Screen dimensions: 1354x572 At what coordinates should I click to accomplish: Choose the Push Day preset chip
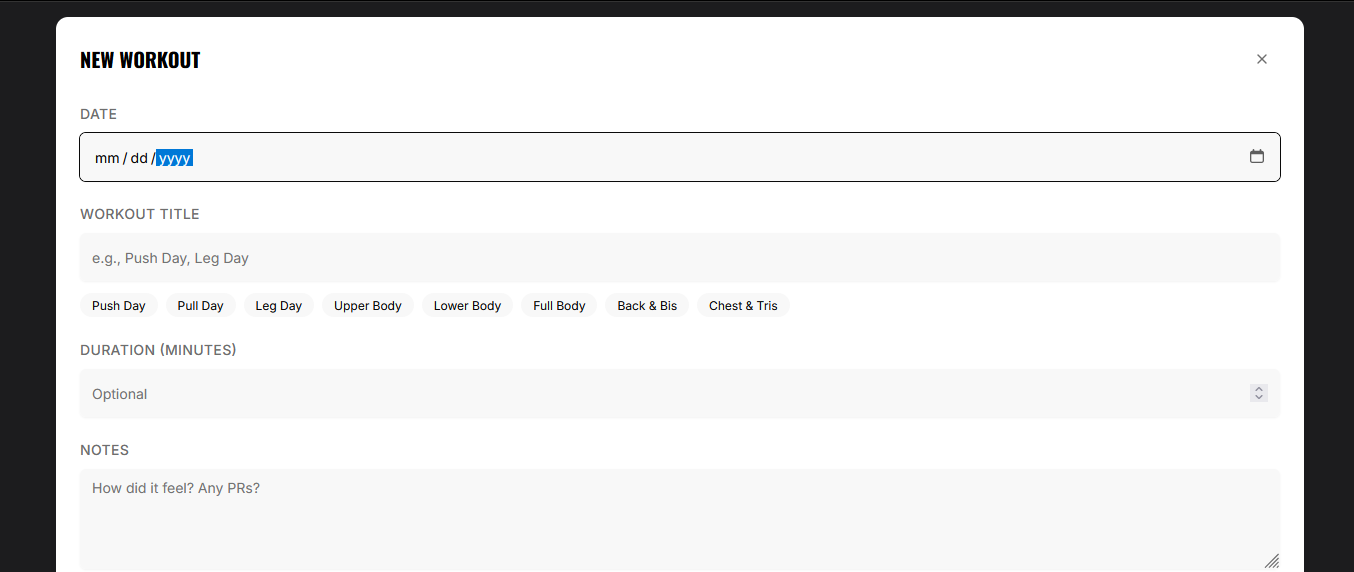click(x=119, y=306)
